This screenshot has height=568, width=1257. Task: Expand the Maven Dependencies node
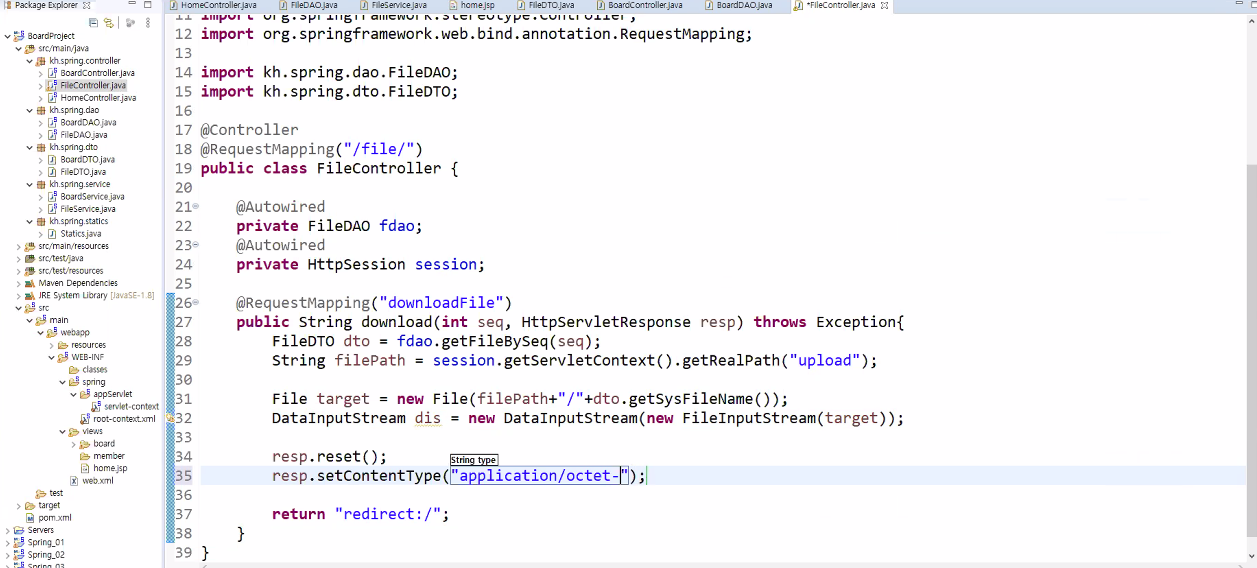[19, 283]
